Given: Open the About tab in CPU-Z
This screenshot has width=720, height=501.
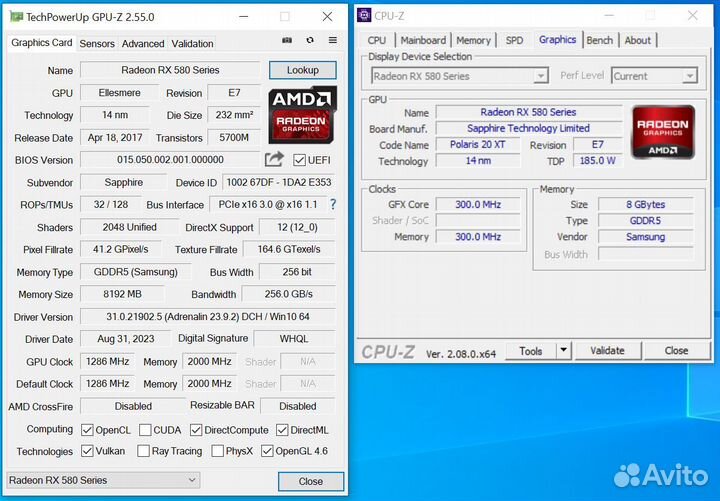Looking at the screenshot, I should point(637,40).
